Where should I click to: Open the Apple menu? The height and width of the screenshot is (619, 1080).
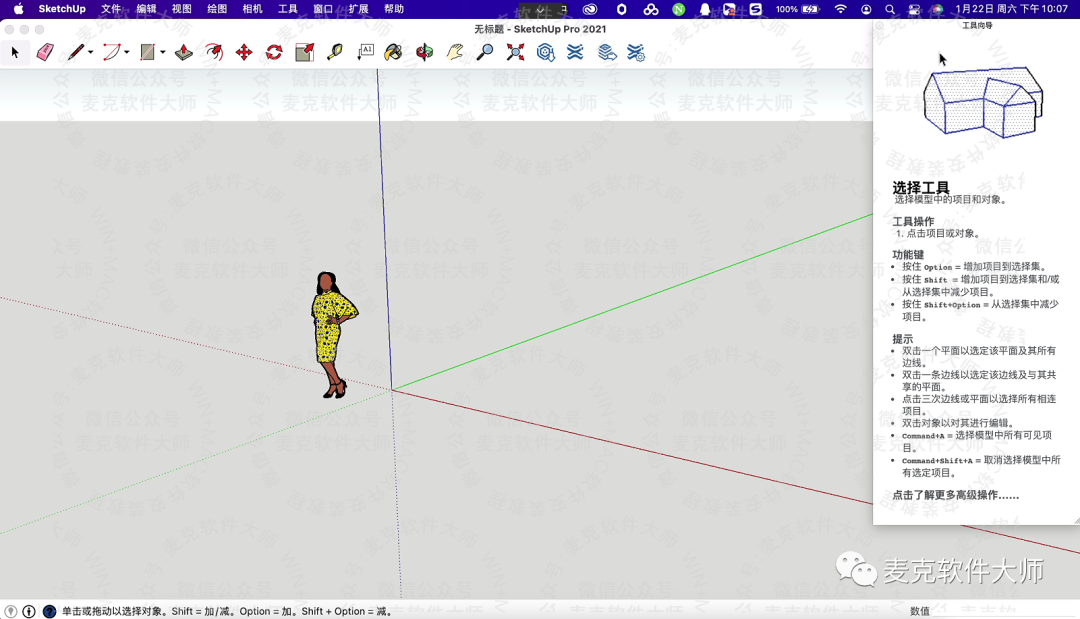(19, 9)
